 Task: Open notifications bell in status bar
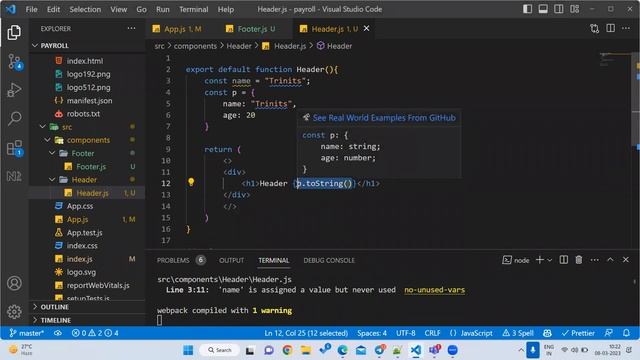pos(626,333)
